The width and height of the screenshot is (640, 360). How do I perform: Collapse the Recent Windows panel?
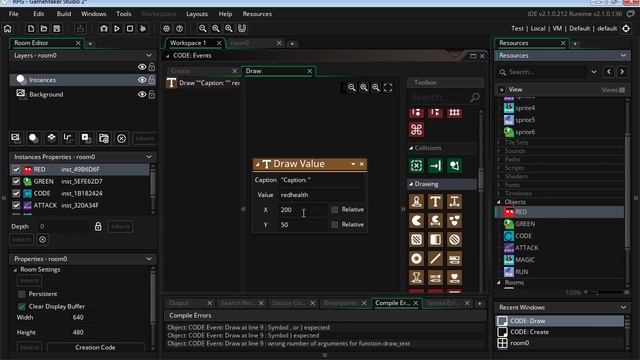tap(623, 307)
